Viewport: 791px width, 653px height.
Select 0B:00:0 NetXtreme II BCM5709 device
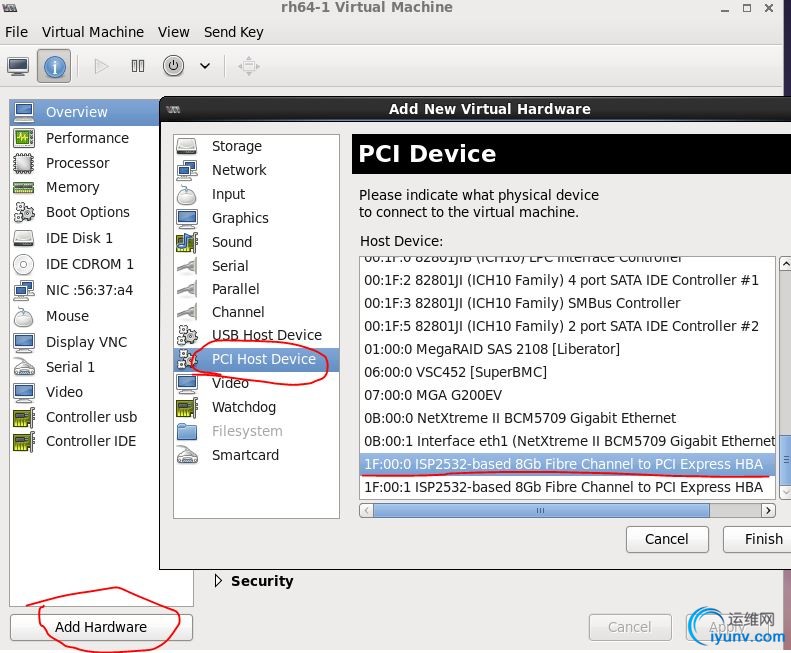[x=568, y=418]
